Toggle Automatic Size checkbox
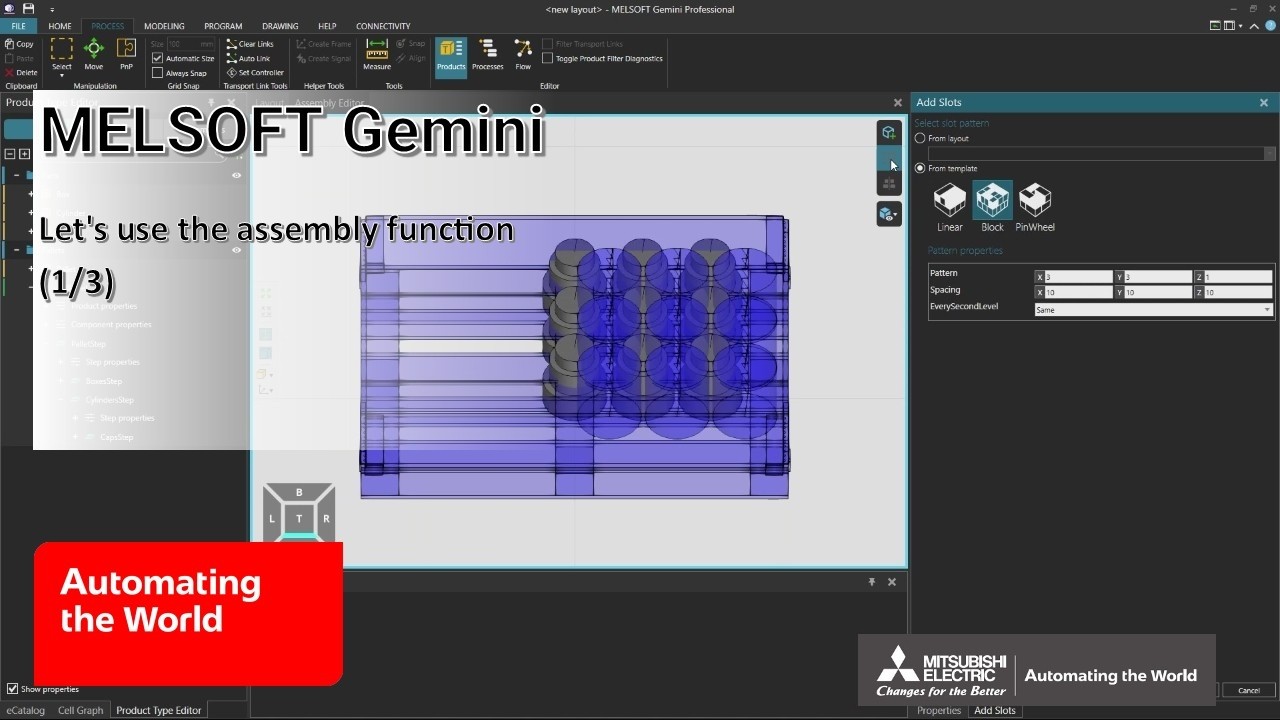This screenshot has width=1280, height=720. pyautogui.click(x=157, y=58)
